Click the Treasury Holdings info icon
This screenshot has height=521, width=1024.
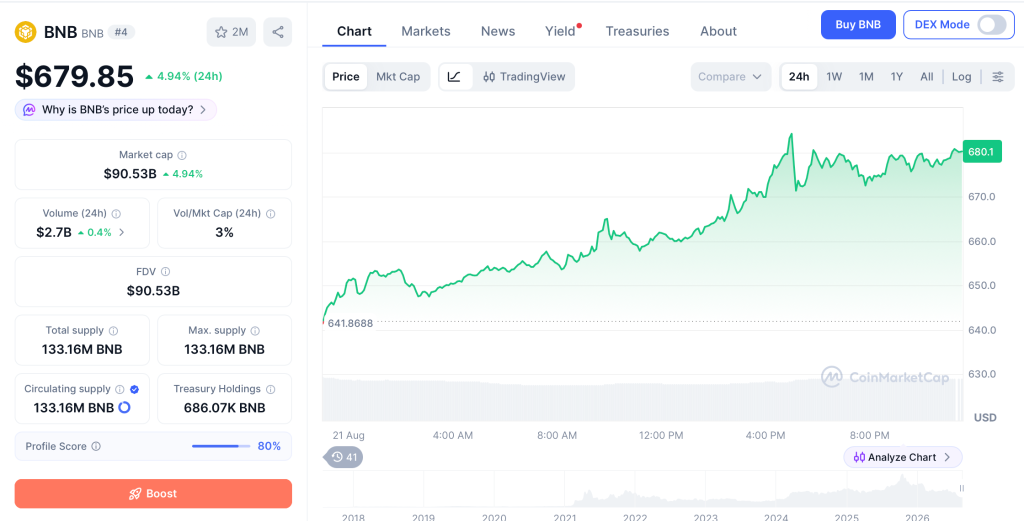point(270,389)
